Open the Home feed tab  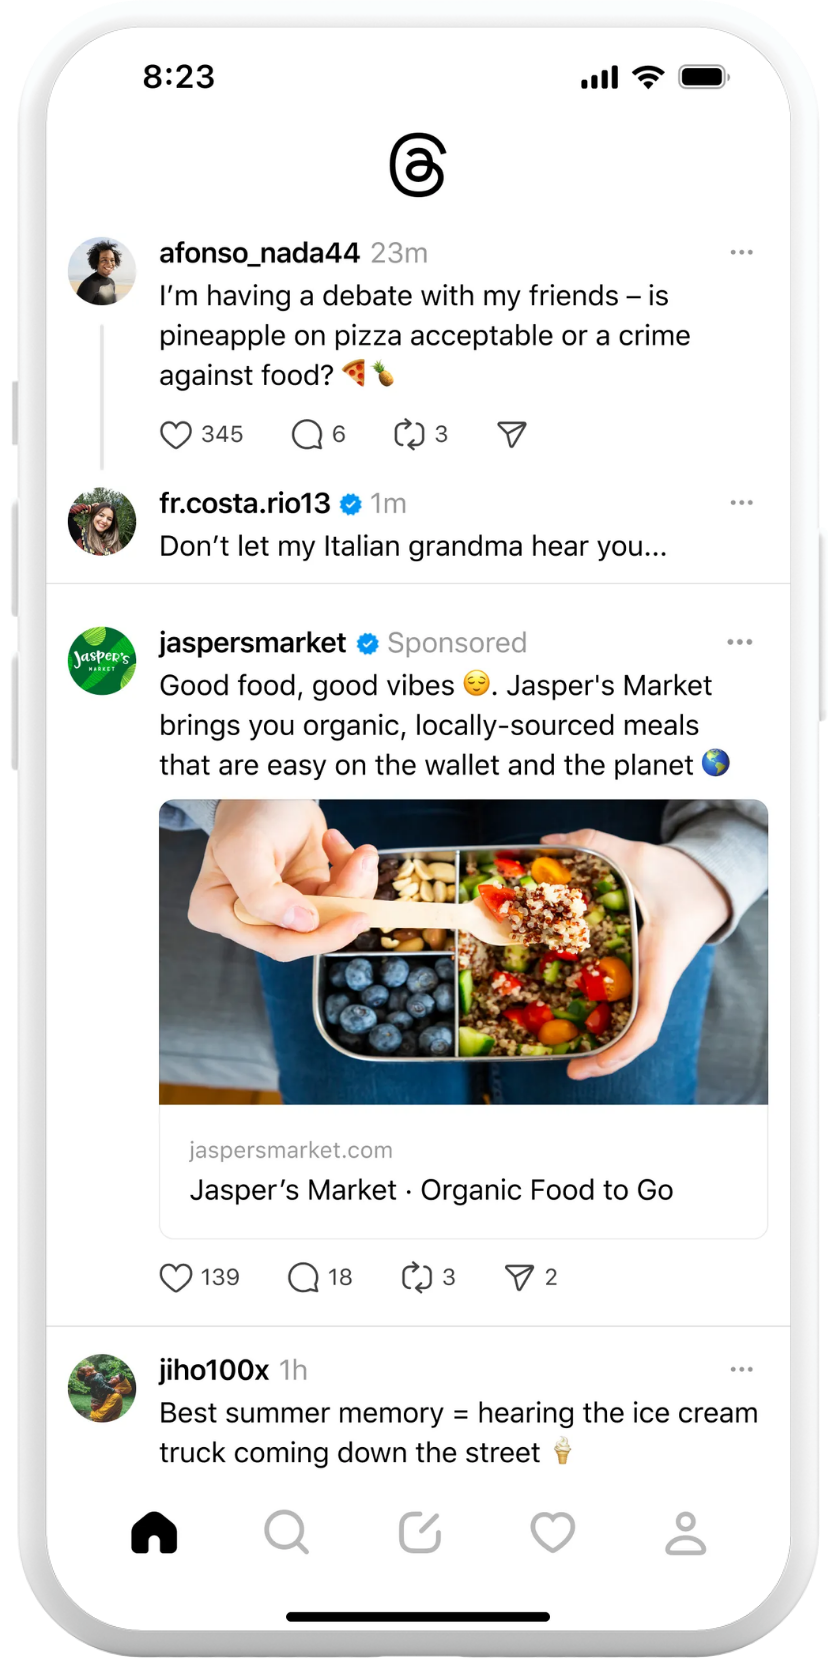pyautogui.click(x=154, y=1532)
